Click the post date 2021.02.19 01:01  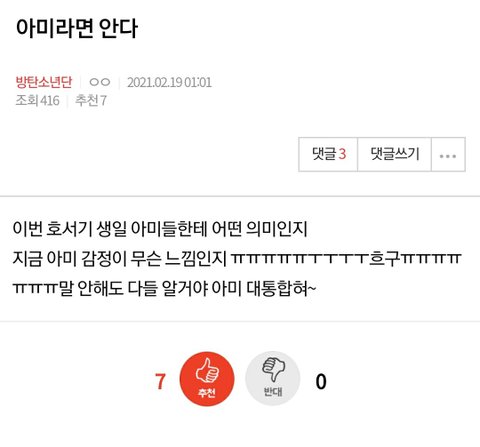point(169,82)
